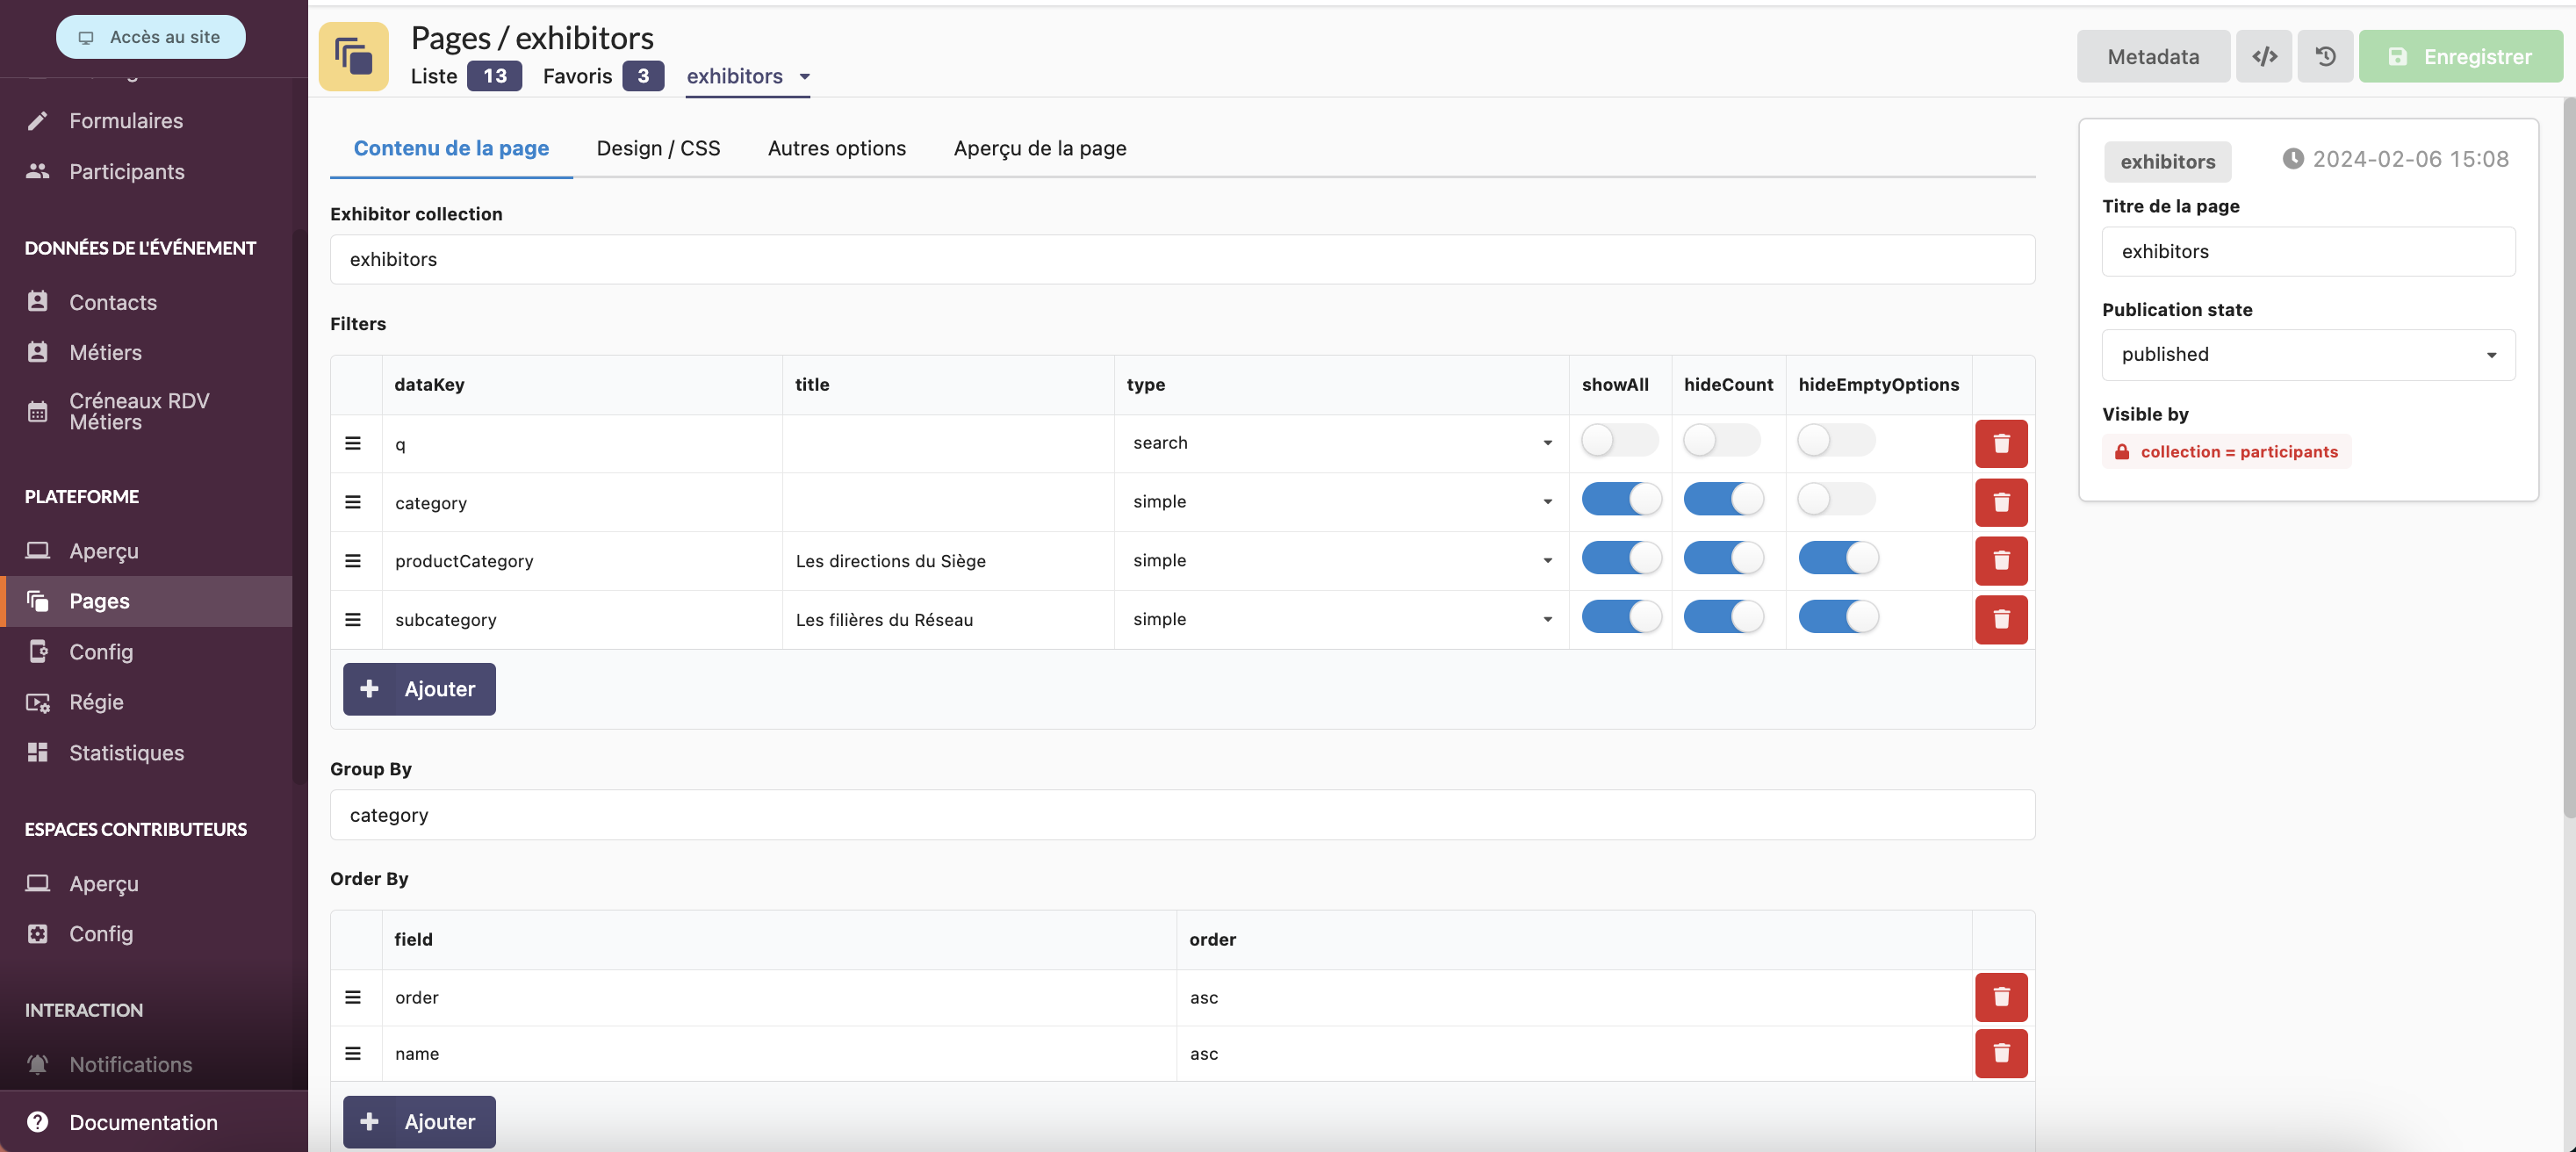Toggle hideEmptyOptions for category filter
Image resolution: width=2576 pixels, height=1152 pixels.
click(x=1835, y=499)
